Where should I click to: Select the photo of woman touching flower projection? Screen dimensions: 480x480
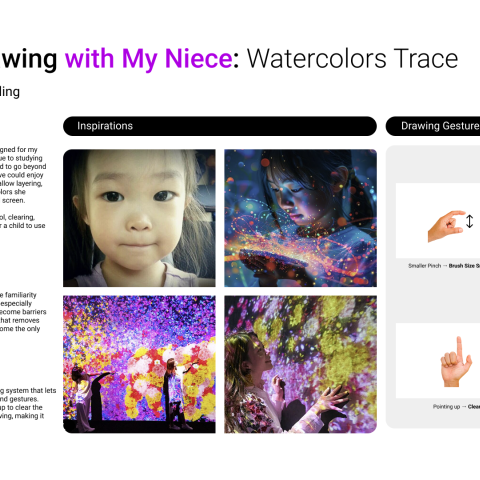click(300, 364)
